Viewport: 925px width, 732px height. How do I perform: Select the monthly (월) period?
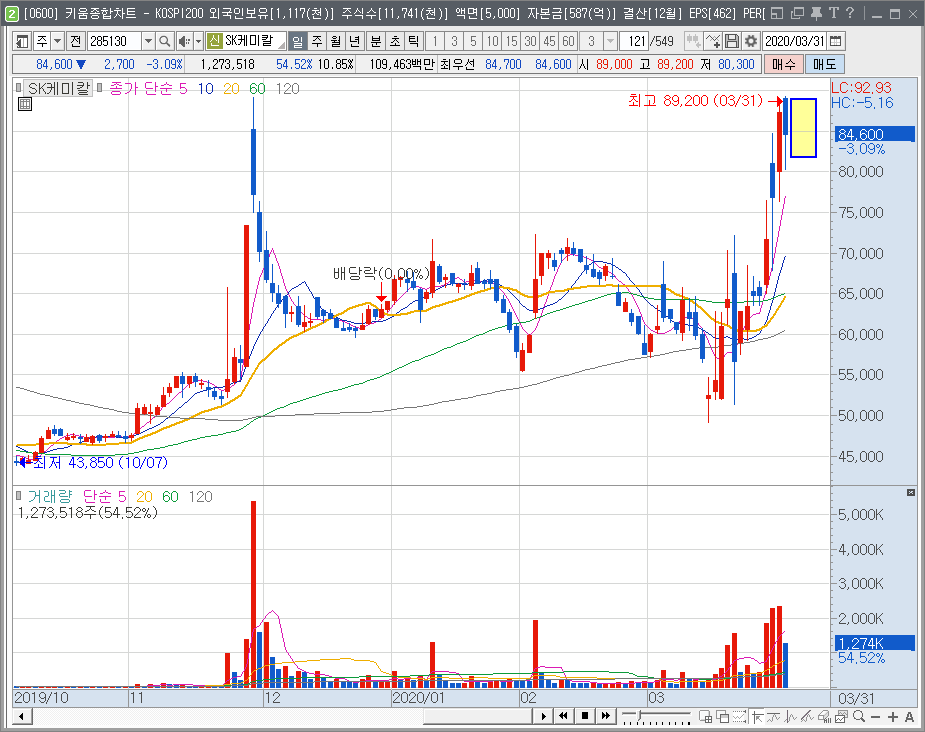(336, 41)
